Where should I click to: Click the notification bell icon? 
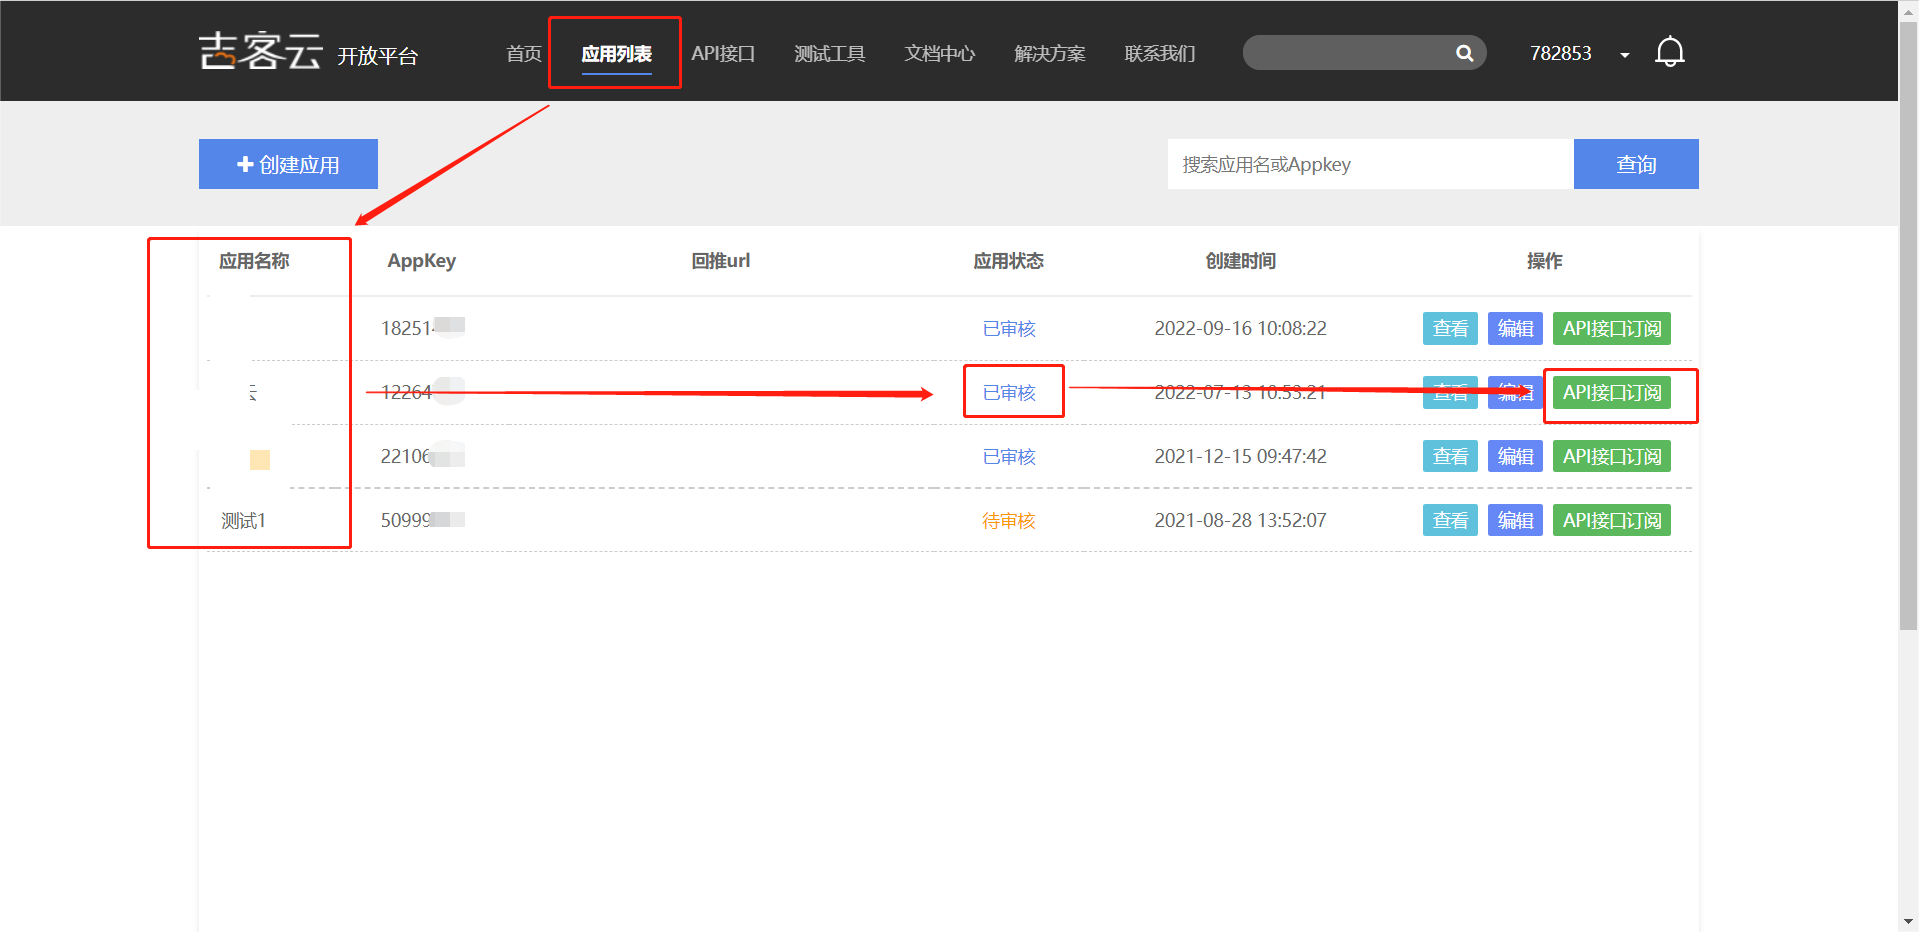coord(1669,52)
